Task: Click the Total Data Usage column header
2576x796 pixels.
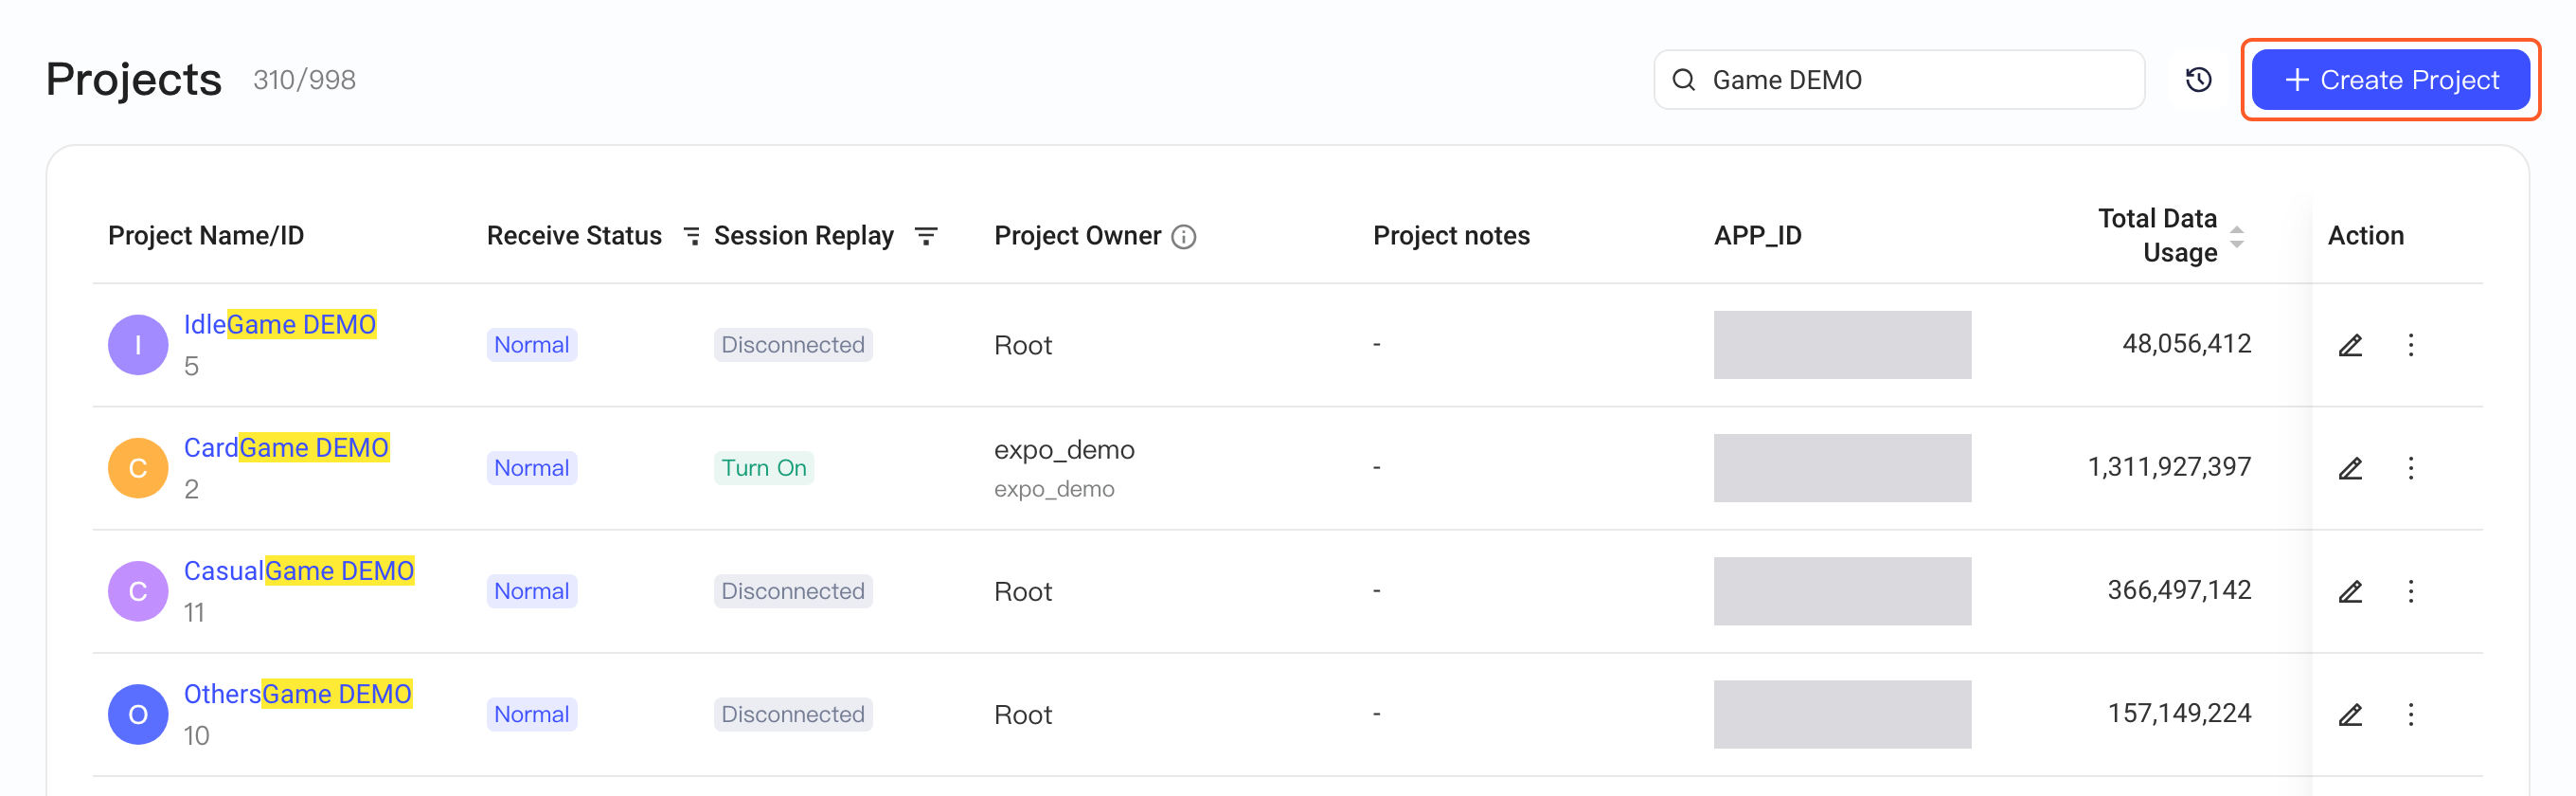Action: pos(2157,236)
